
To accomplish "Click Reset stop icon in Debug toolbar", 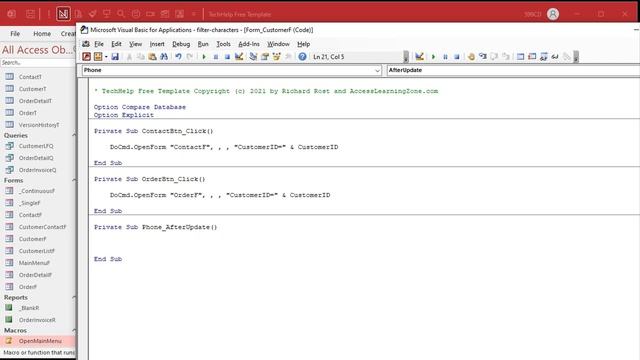I will (457, 57).
